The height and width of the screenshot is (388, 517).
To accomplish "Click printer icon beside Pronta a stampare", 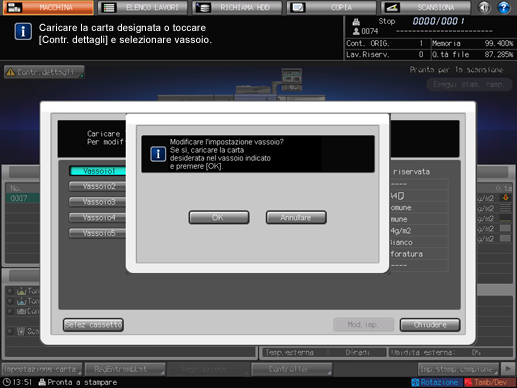I will tap(42, 382).
